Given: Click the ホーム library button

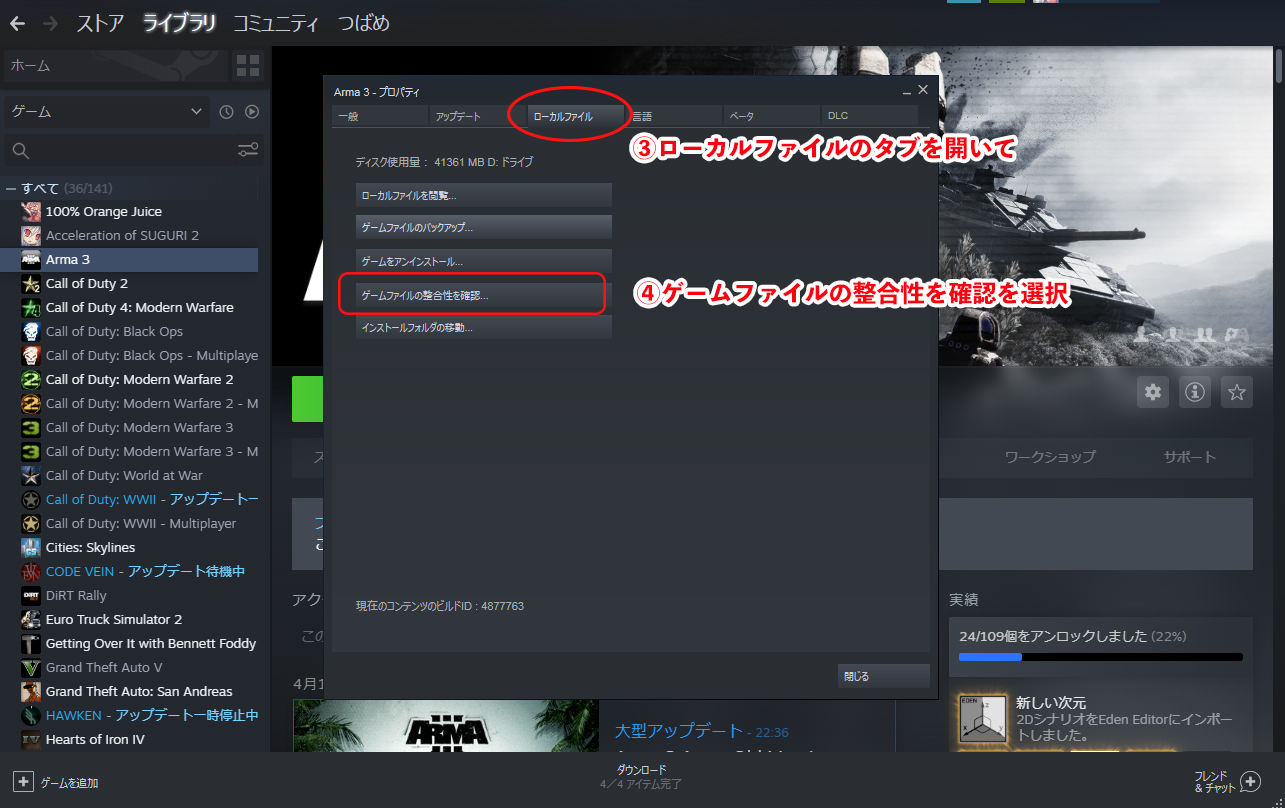Looking at the screenshot, I should click(116, 66).
